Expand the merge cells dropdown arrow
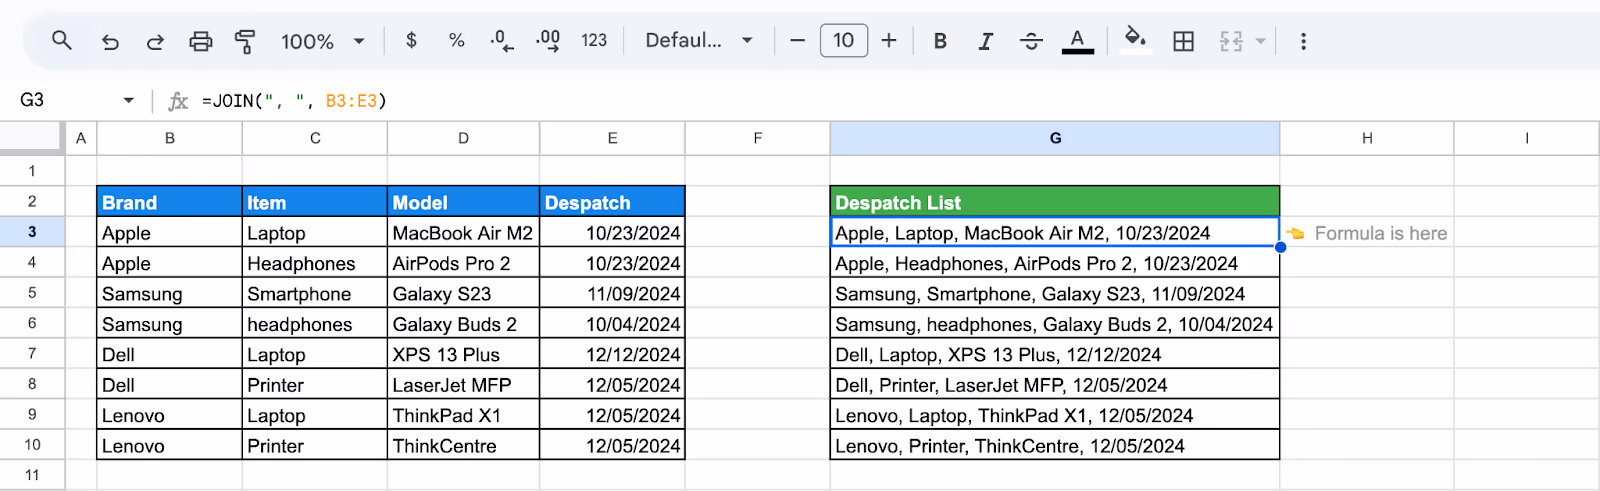 click(x=1260, y=41)
